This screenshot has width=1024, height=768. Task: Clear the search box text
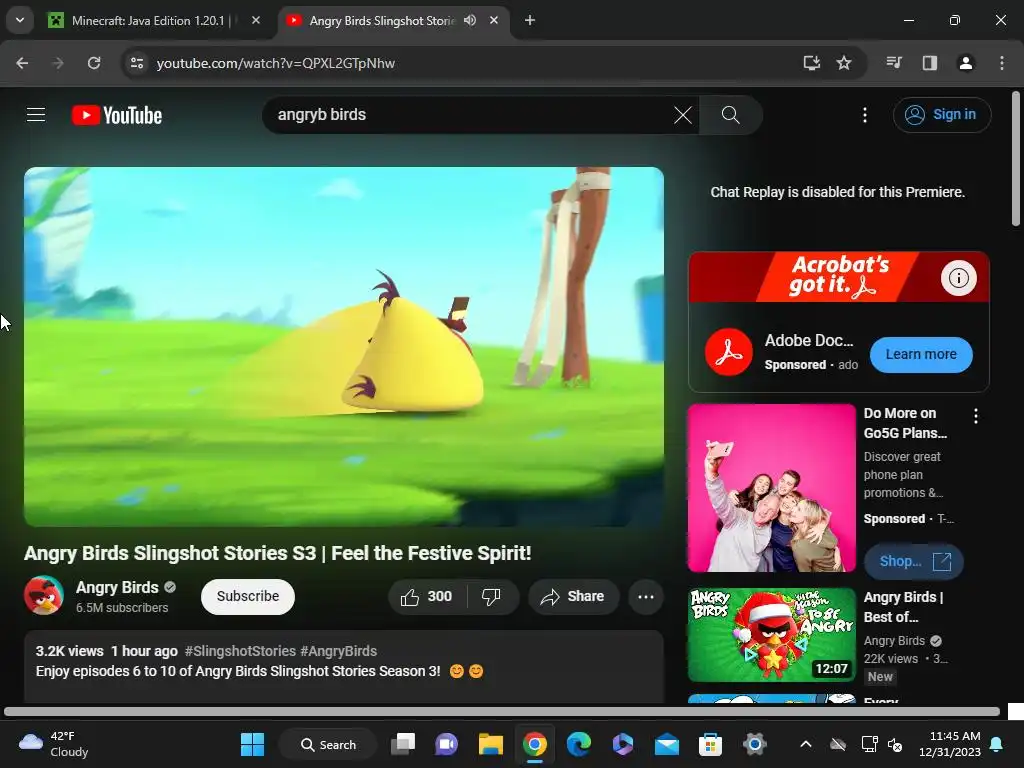click(682, 115)
